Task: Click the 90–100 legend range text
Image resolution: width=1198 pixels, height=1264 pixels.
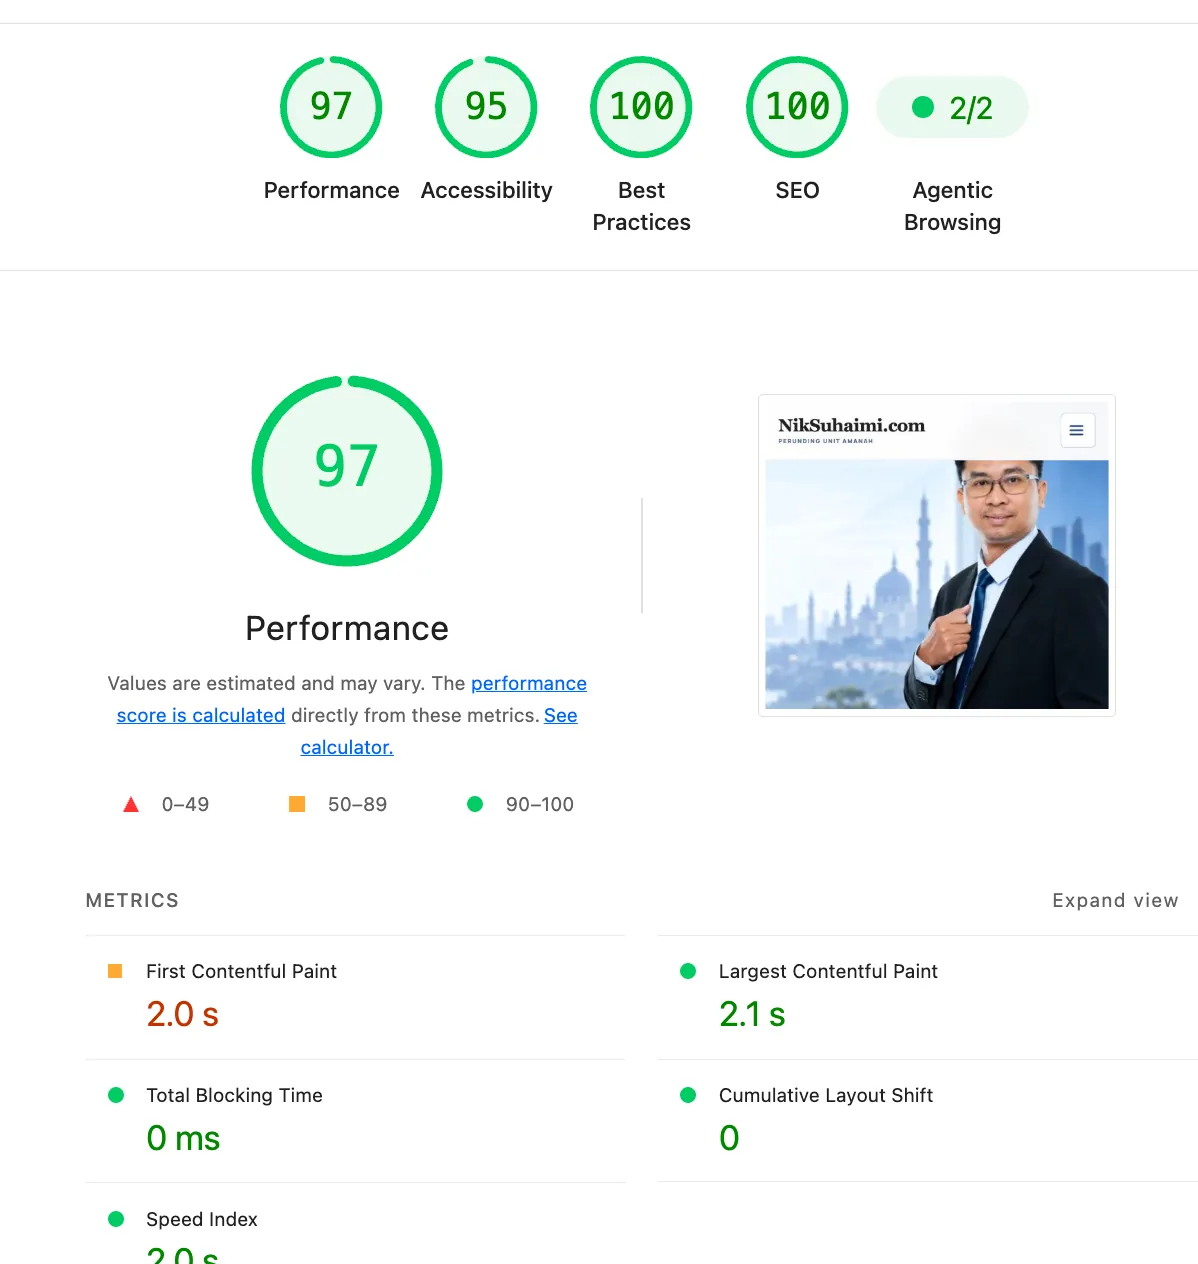Action: point(540,804)
